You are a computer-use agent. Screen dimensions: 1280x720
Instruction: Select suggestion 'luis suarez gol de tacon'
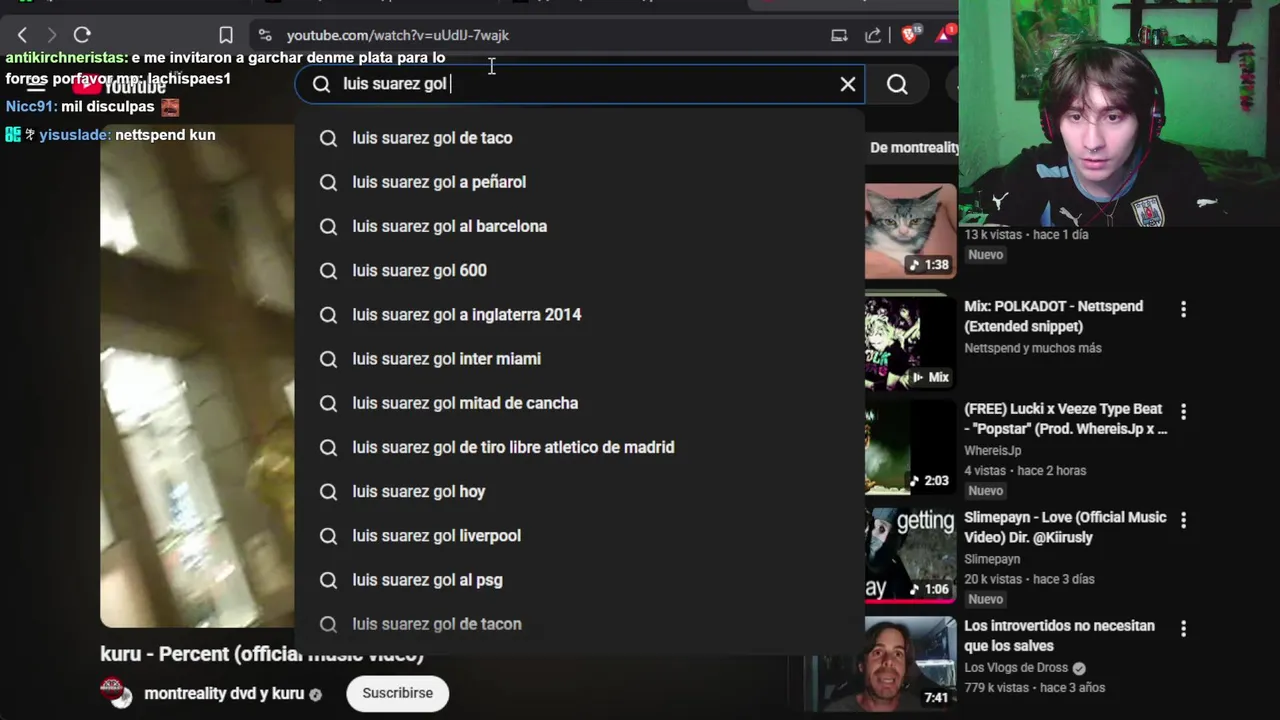pyautogui.click(x=580, y=624)
